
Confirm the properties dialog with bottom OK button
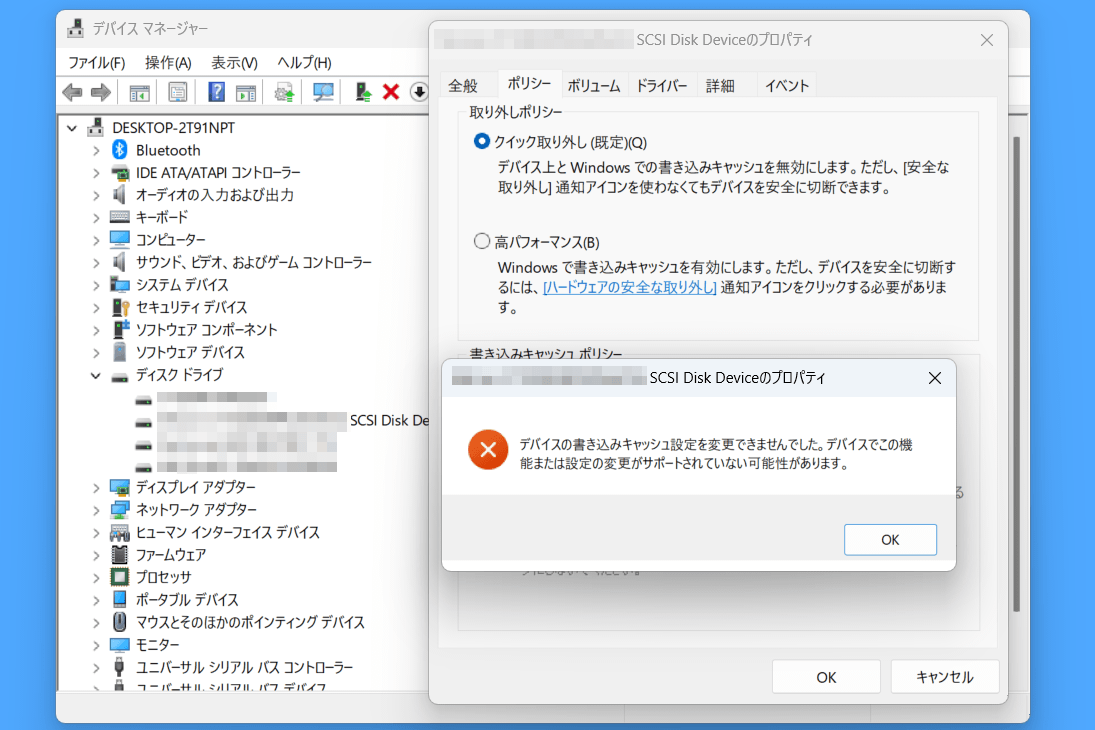pyautogui.click(x=826, y=677)
